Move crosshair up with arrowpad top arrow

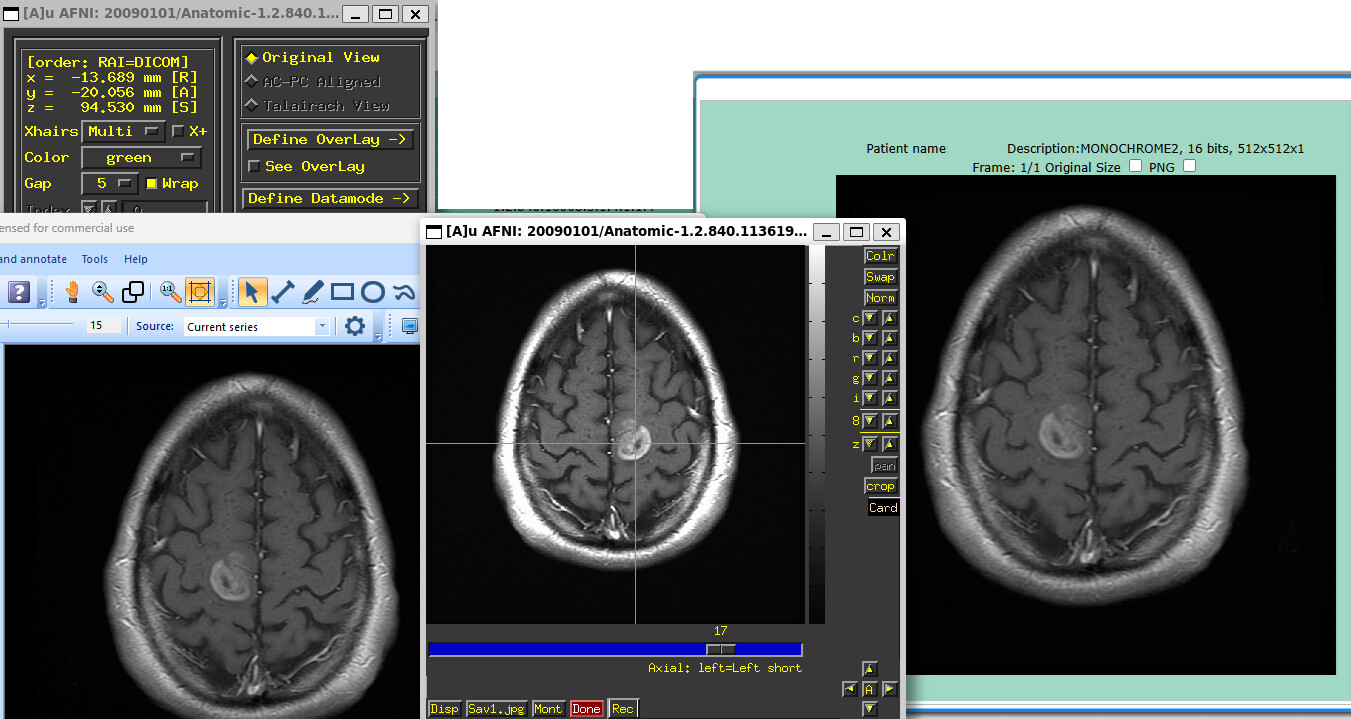(869, 669)
